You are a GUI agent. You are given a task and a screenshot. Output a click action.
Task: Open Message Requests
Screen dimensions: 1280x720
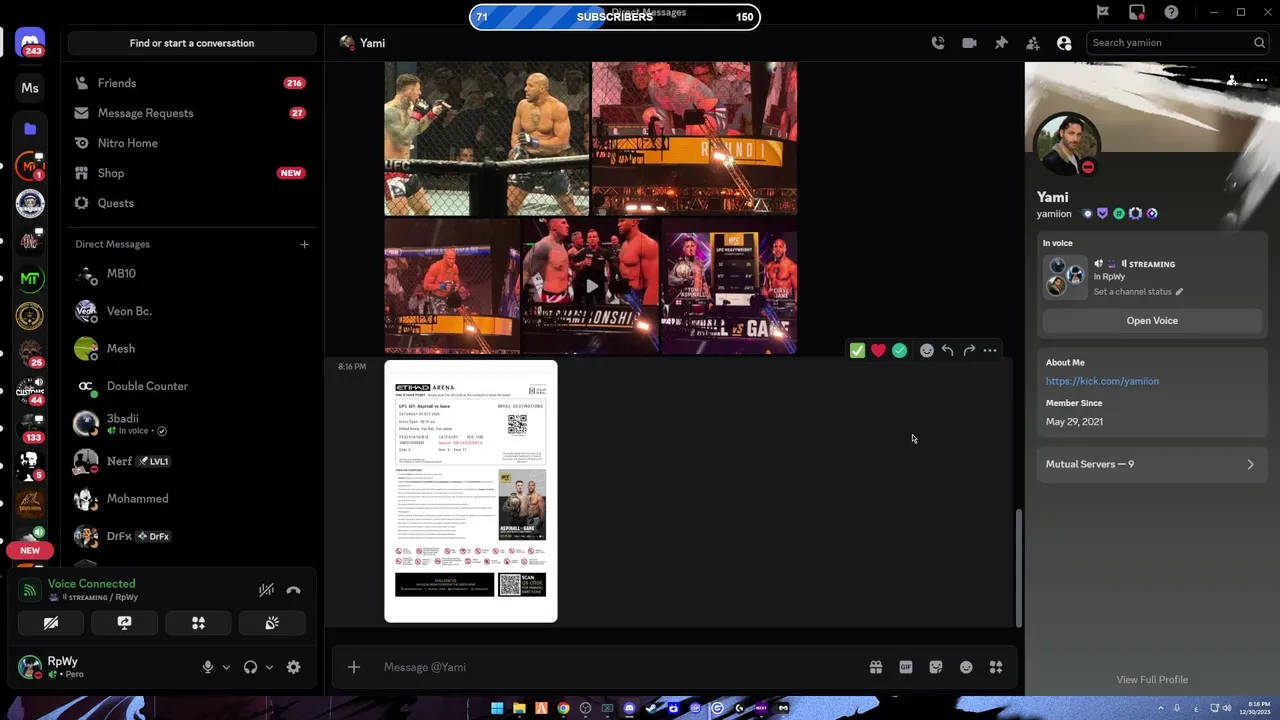192,113
